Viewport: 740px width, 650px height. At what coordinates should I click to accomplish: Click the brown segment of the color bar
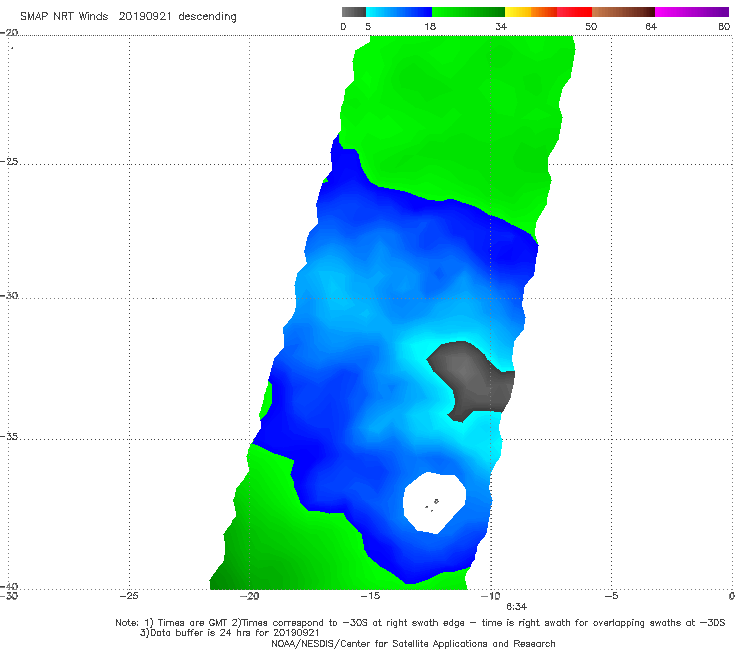623,12
